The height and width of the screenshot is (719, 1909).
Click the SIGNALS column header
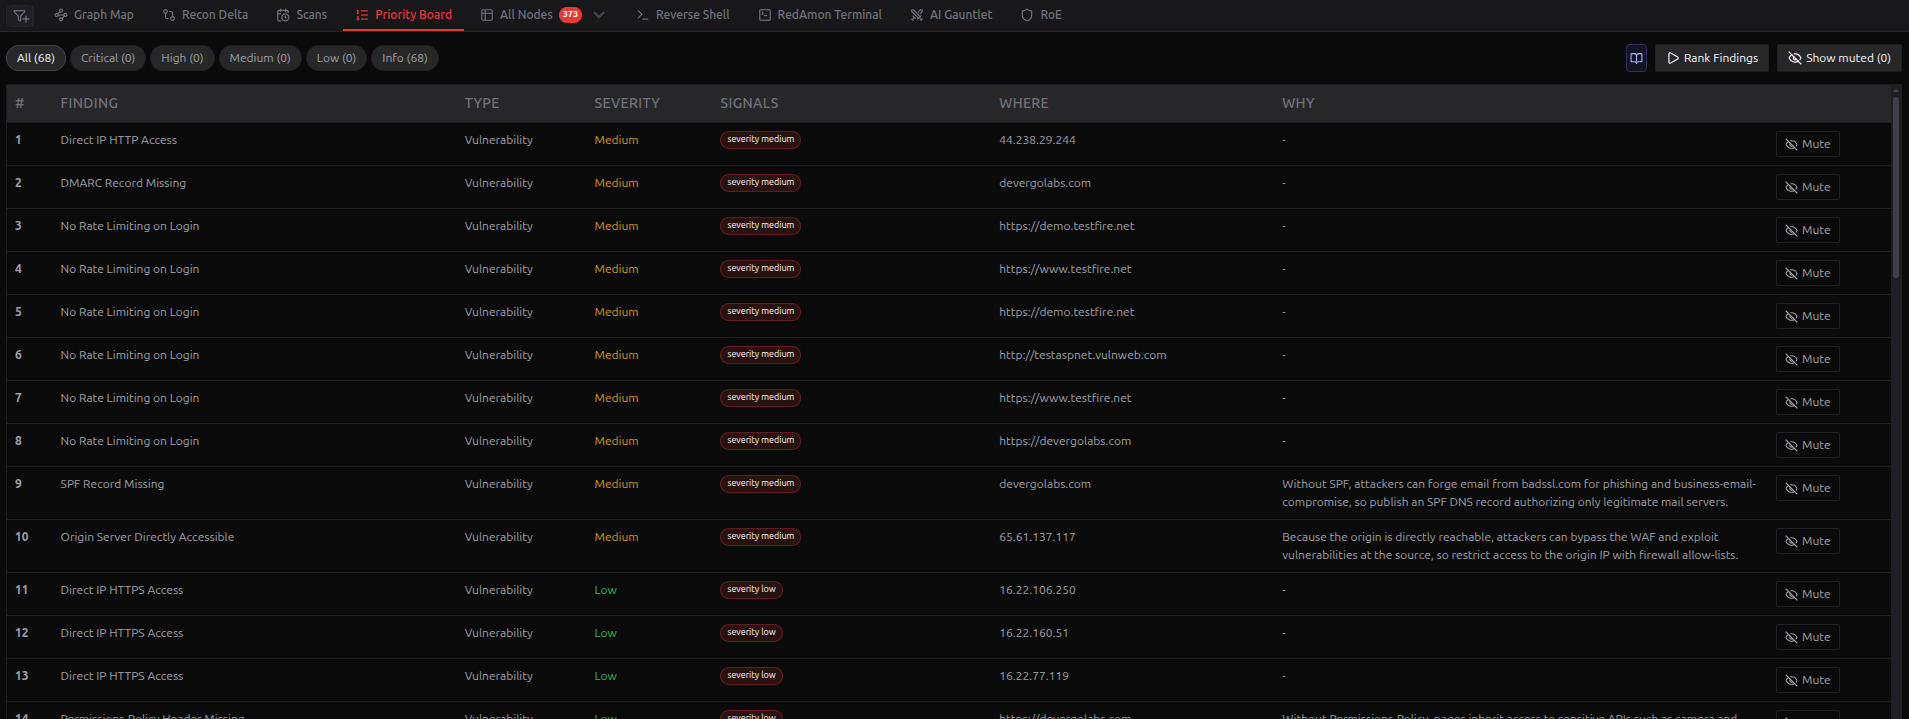click(749, 103)
